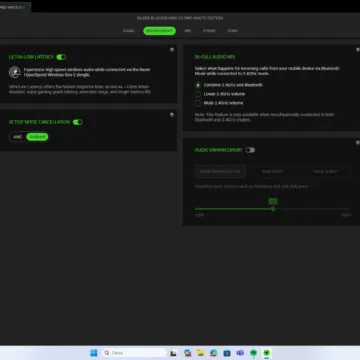Open the Mic tab
The image size is (360, 360).
point(188,31)
